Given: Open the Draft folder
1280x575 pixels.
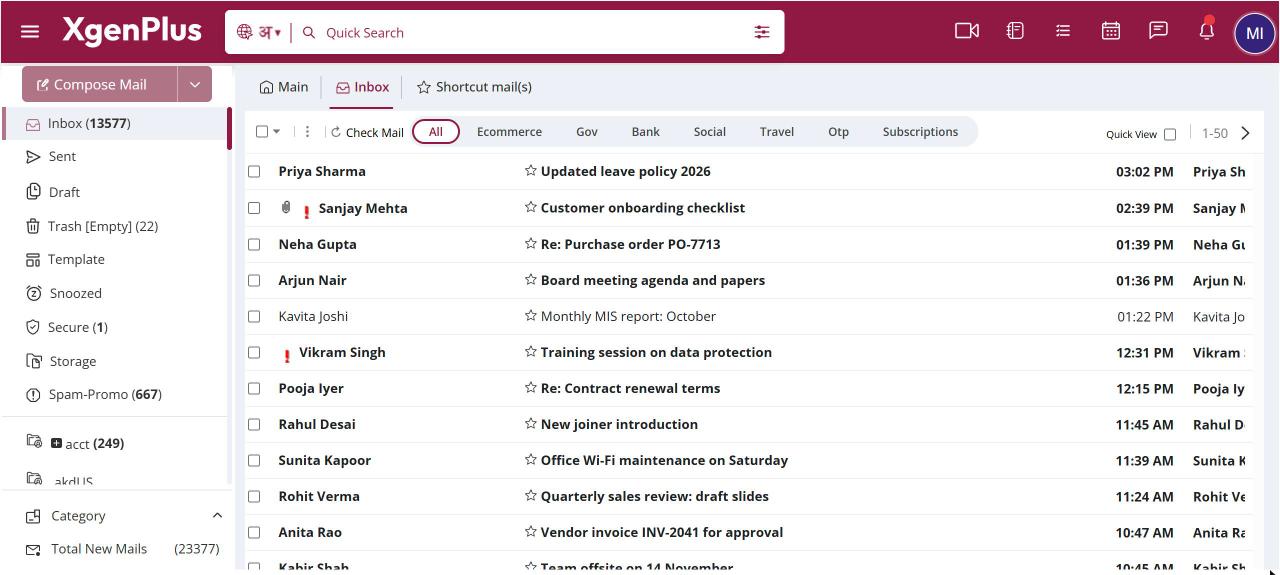Looking at the screenshot, I should pos(64,192).
